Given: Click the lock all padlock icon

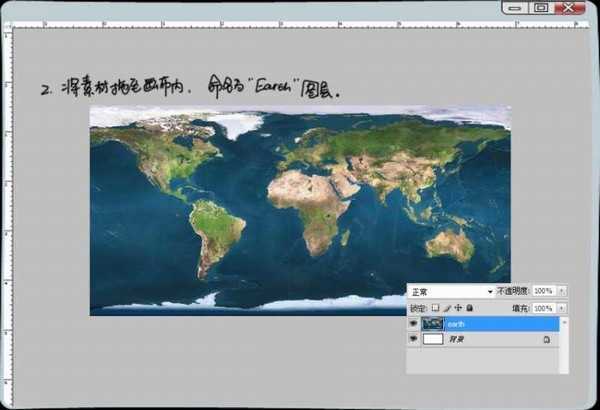Looking at the screenshot, I should point(469,308).
